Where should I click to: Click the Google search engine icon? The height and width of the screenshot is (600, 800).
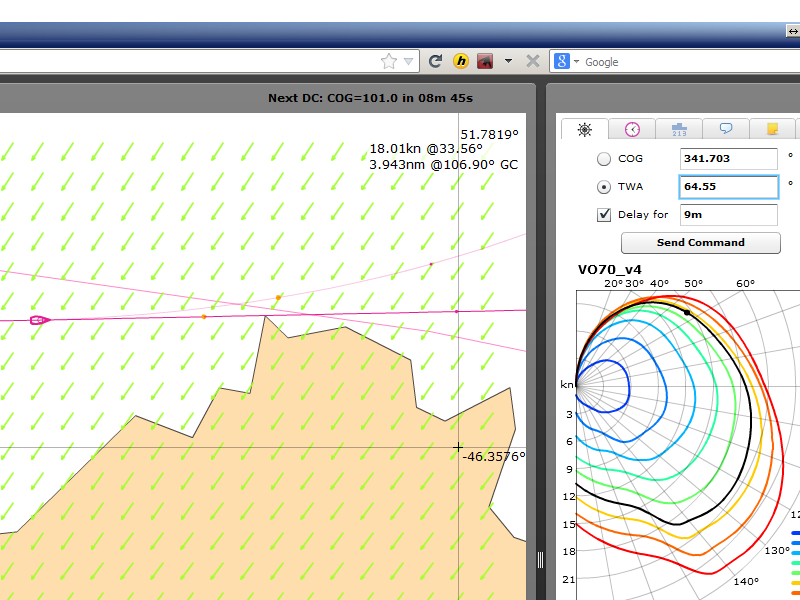[x=562, y=62]
